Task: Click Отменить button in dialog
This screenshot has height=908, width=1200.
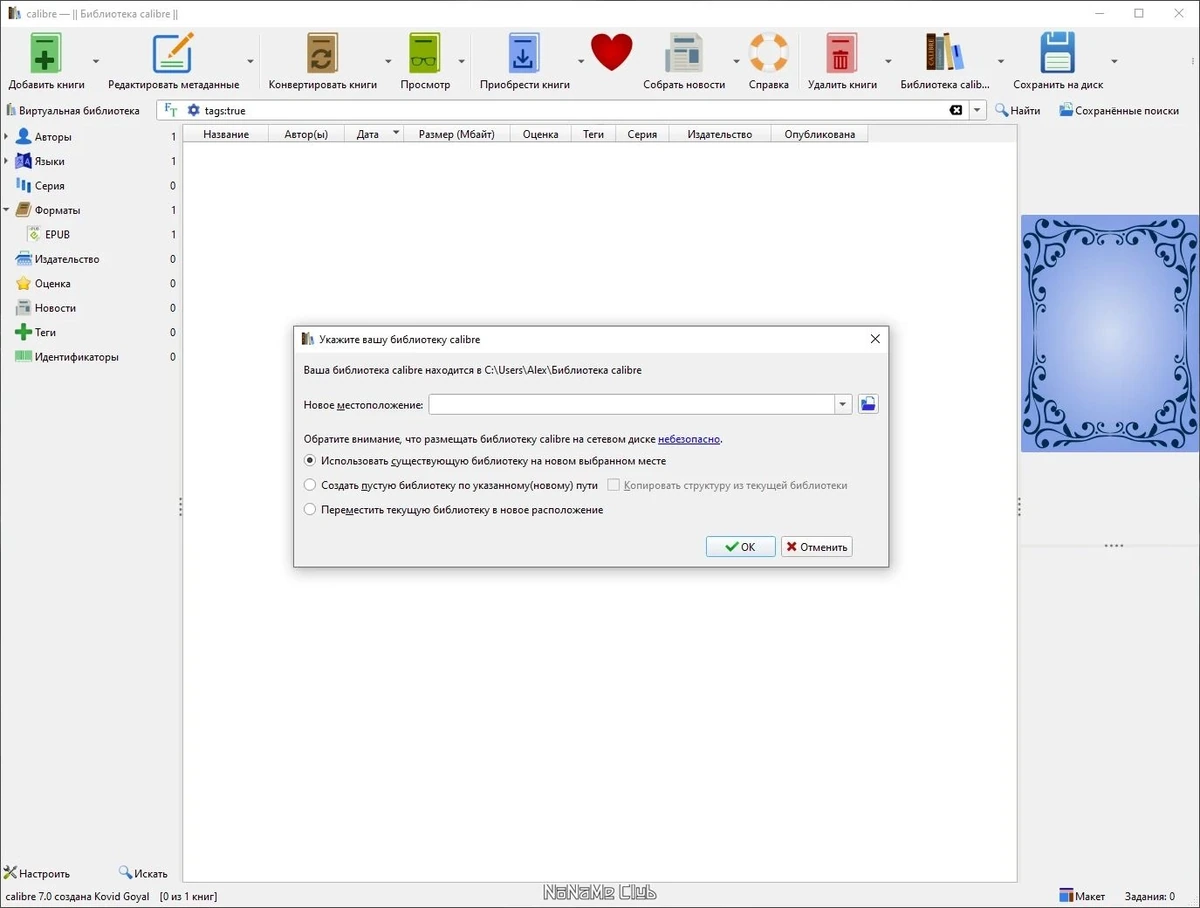Action: (x=816, y=547)
